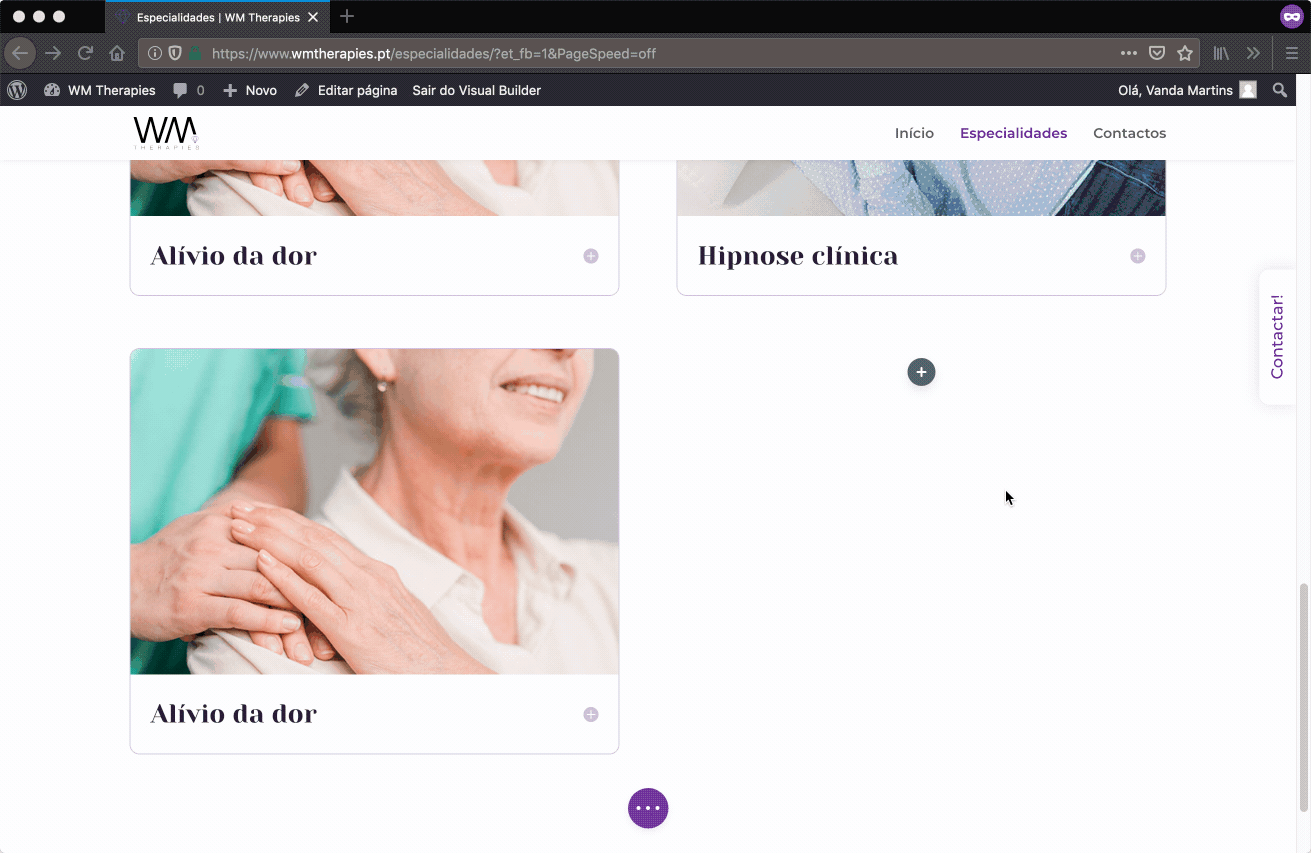Open the Firefox library icon
The width and height of the screenshot is (1311, 853).
[x=1221, y=53]
